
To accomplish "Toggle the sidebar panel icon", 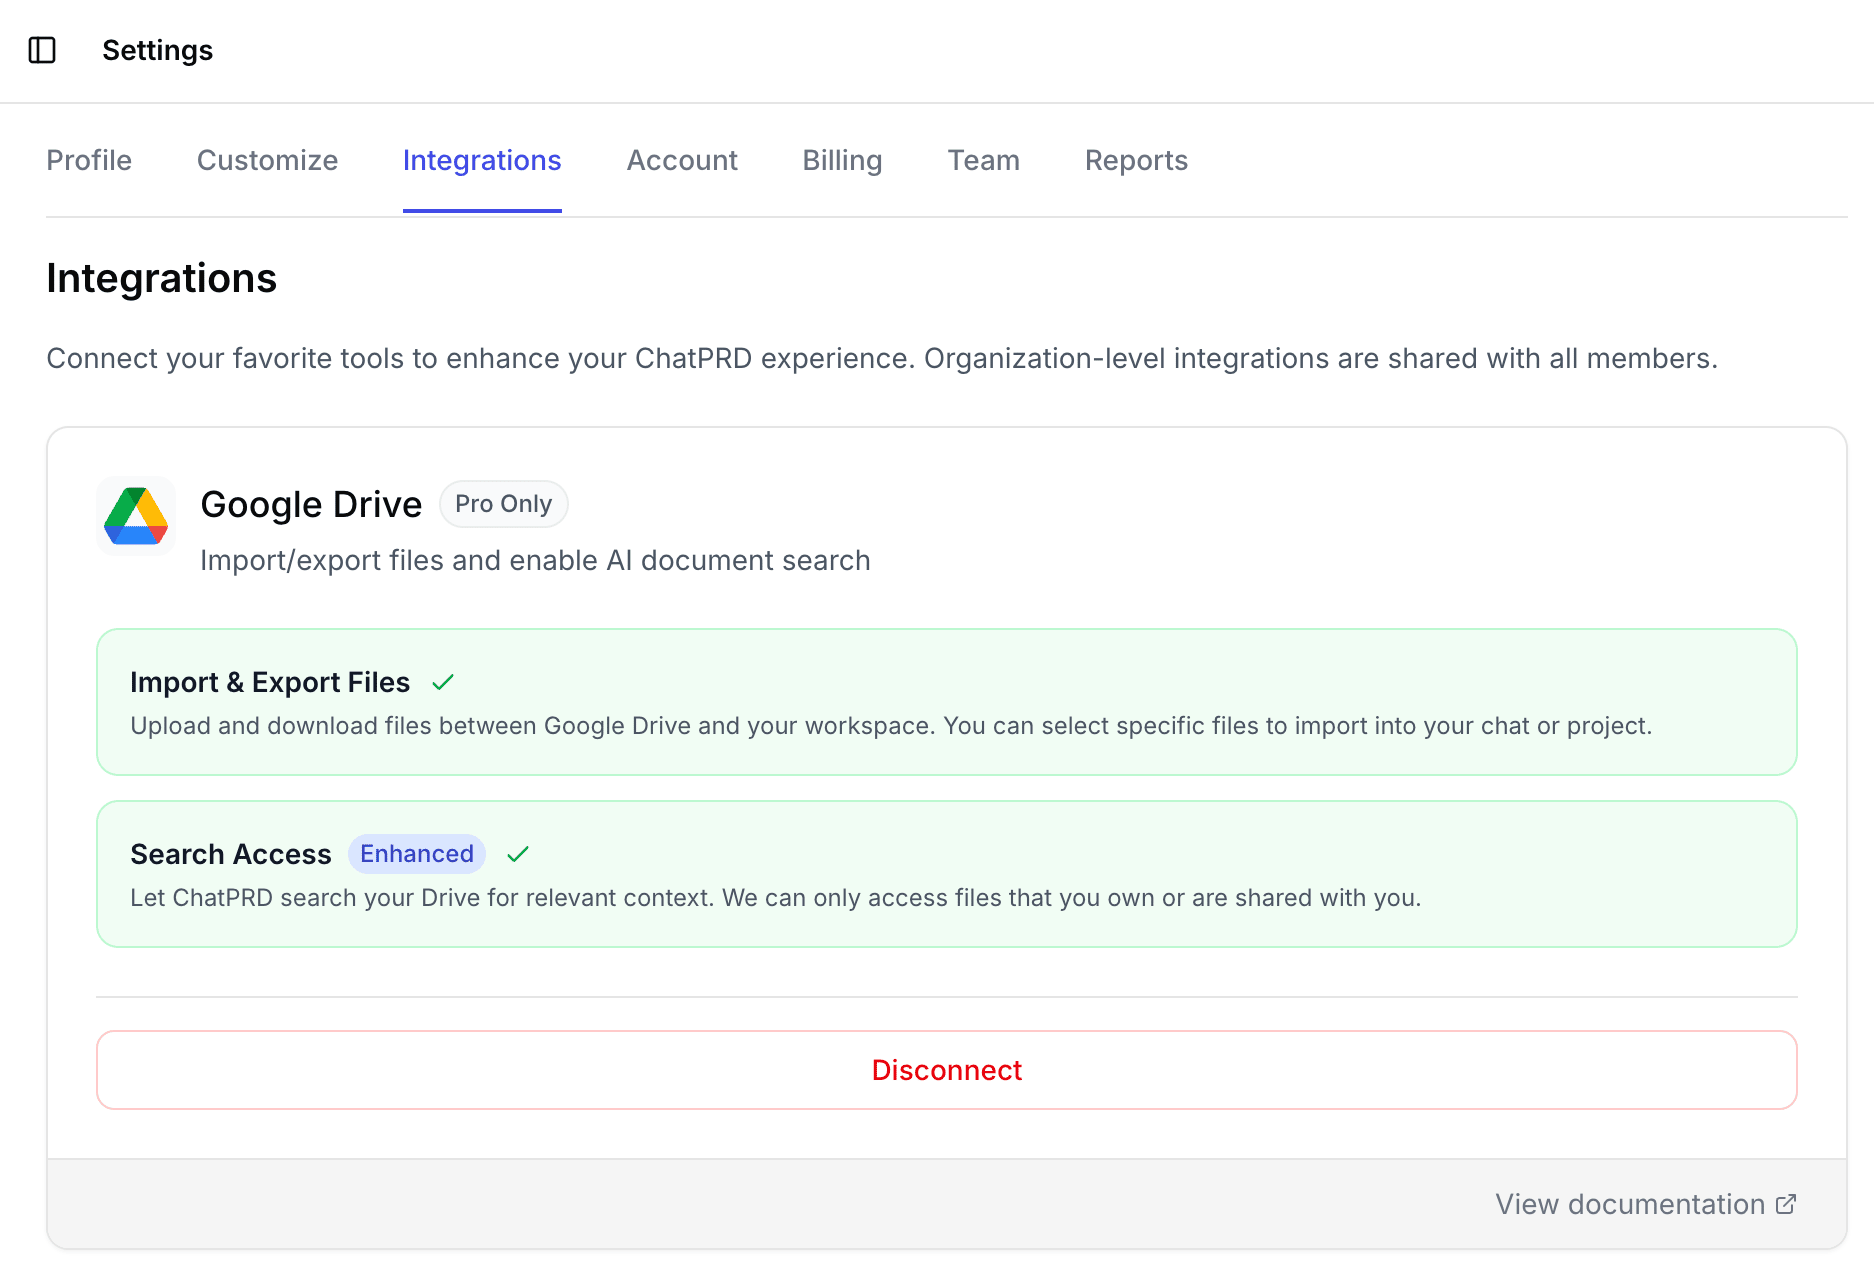I will pyautogui.click(x=42, y=50).
